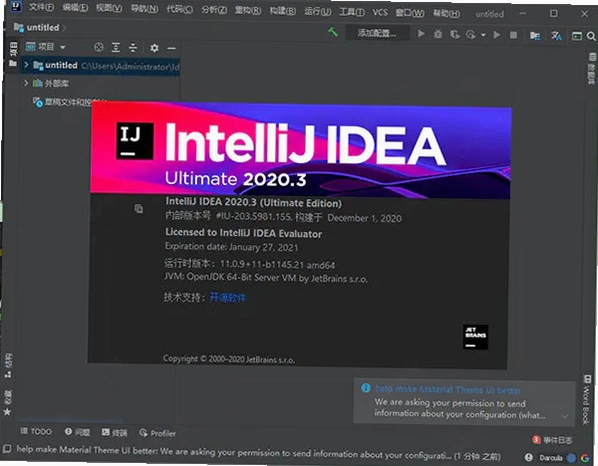Open the TODO tool window tab
The width and height of the screenshot is (598, 466).
[x=36, y=431]
